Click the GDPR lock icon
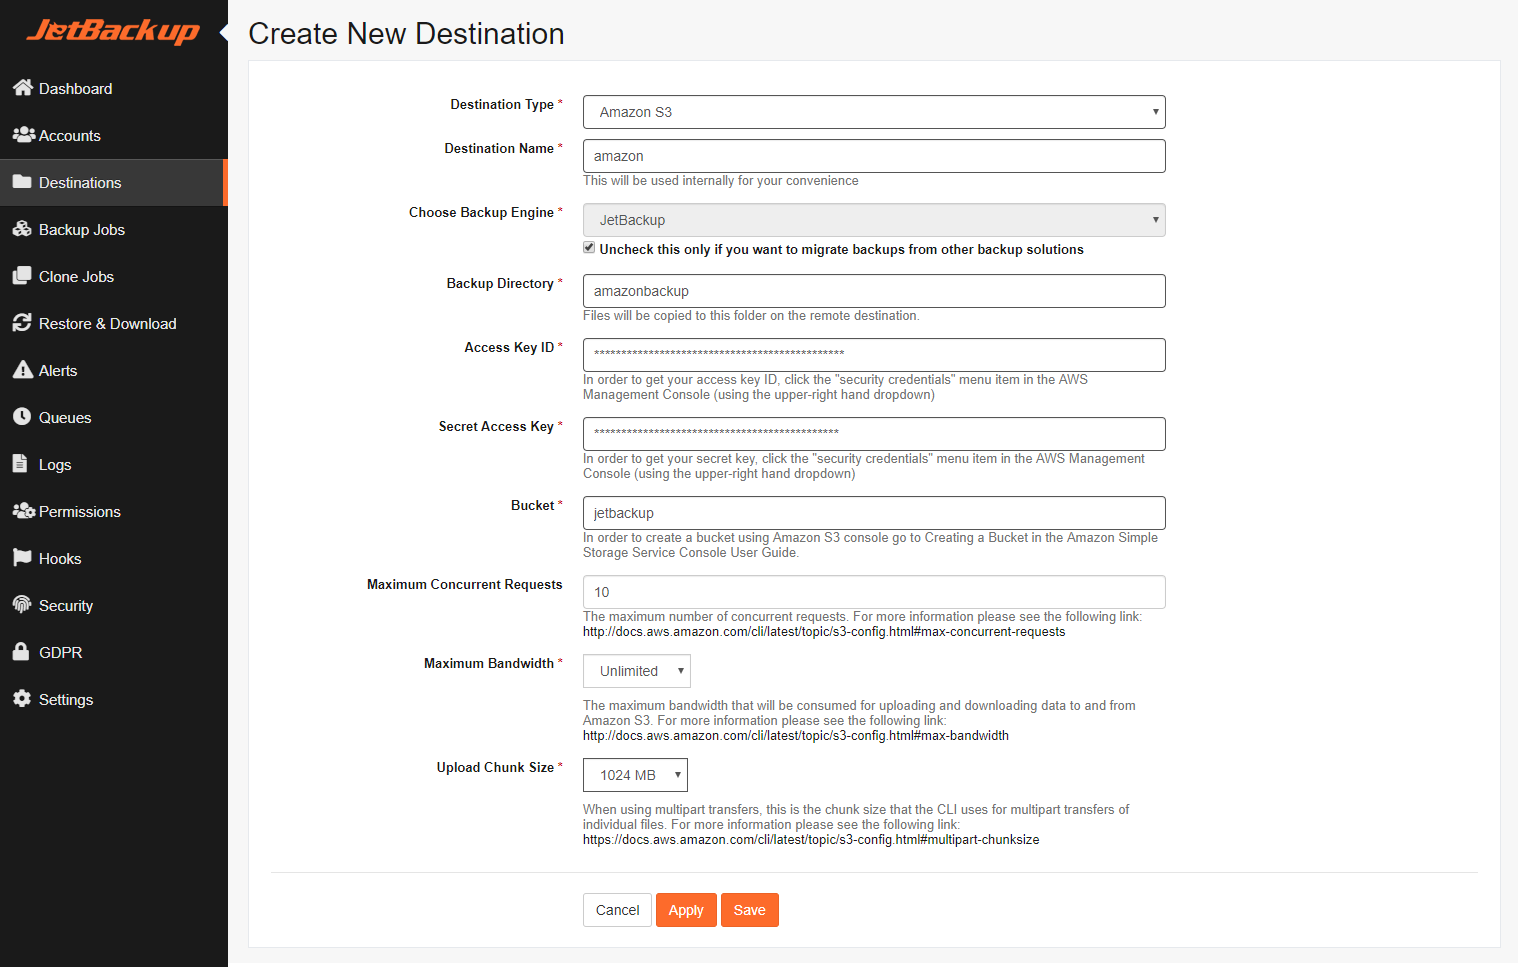 pyautogui.click(x=20, y=652)
